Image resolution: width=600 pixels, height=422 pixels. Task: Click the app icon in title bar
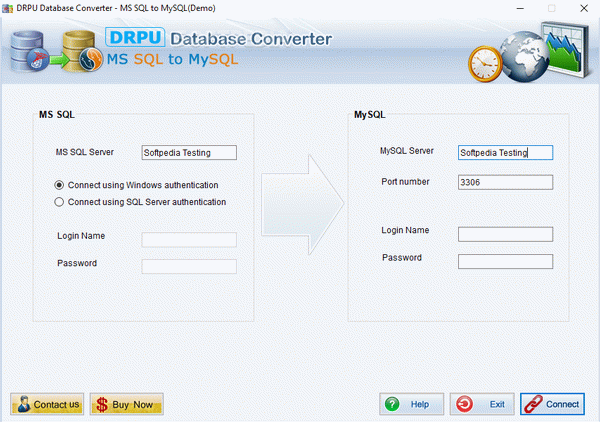pos(7,8)
